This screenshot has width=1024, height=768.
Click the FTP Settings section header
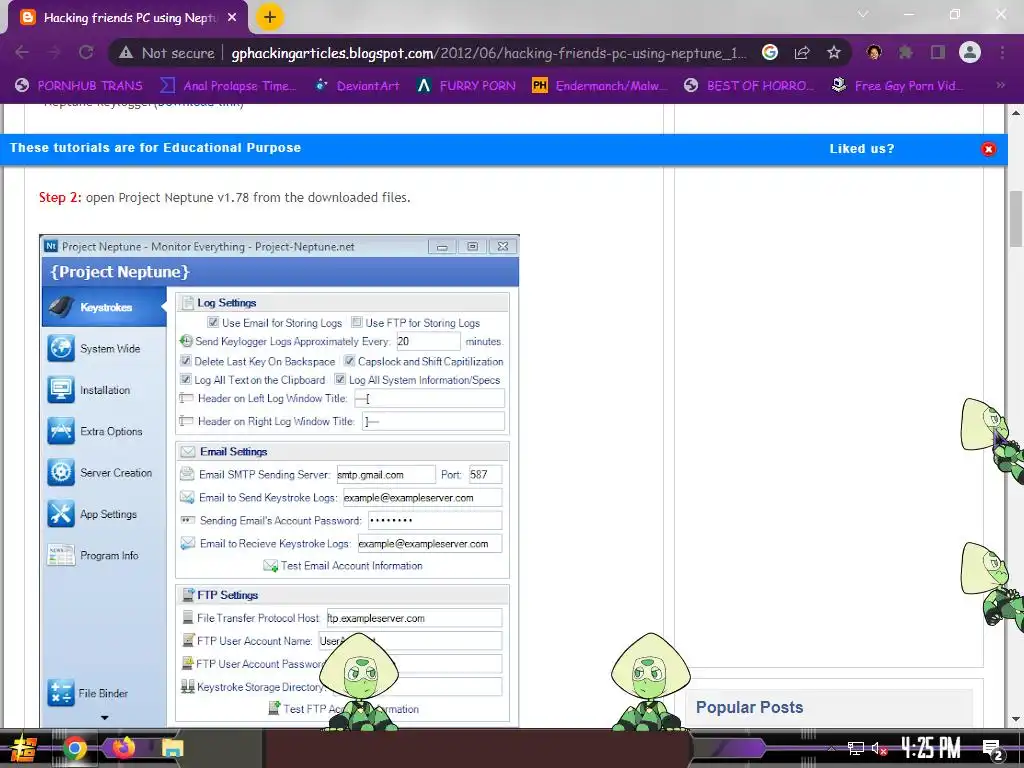(342, 595)
